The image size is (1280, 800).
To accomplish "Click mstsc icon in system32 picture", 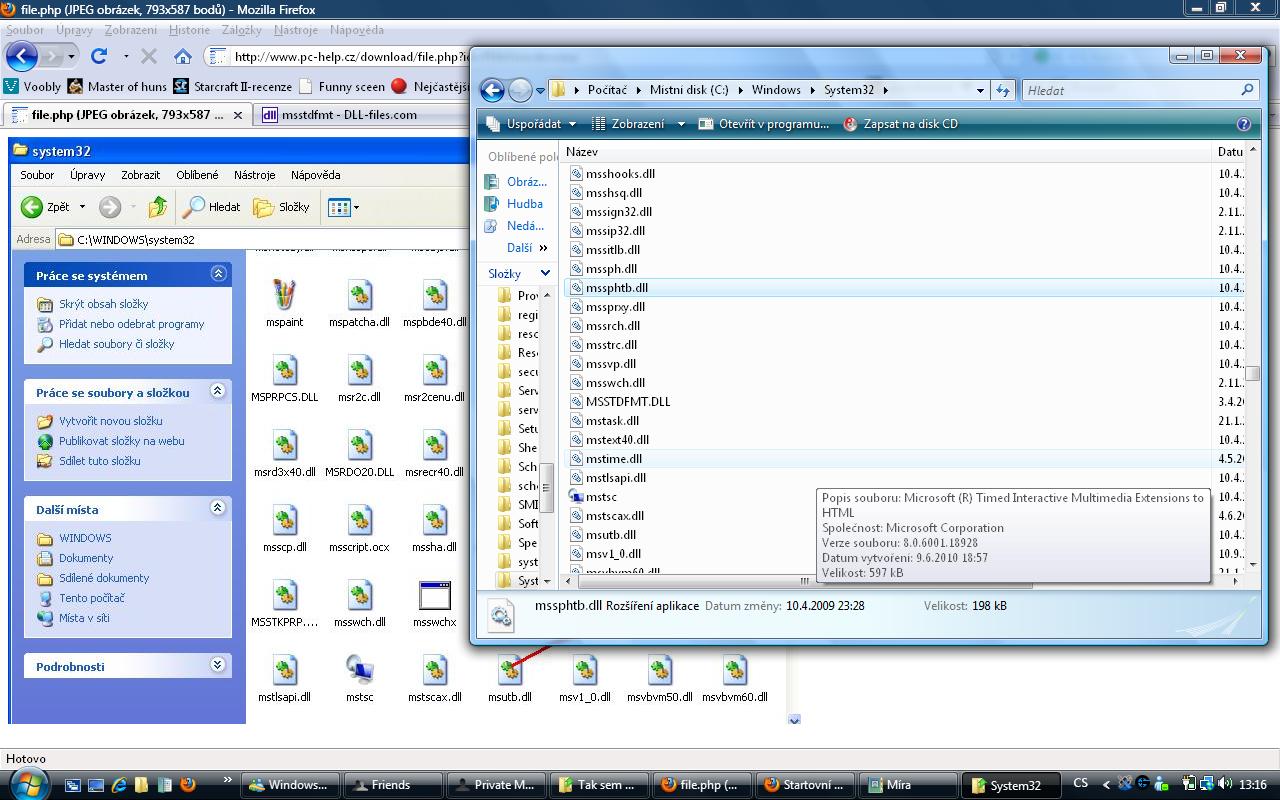I will 359,670.
